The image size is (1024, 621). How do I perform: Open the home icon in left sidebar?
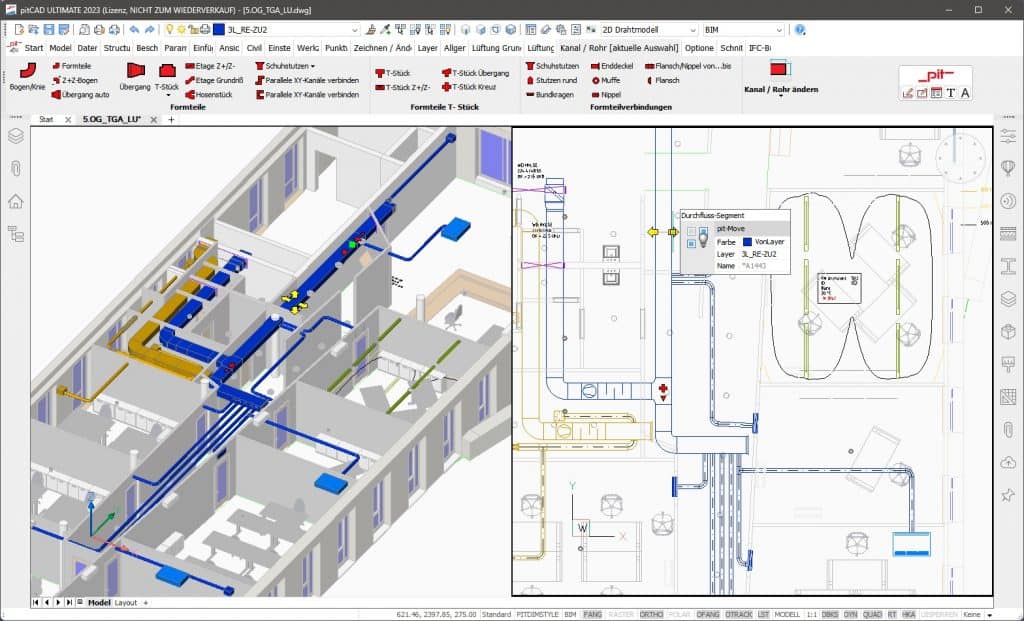point(16,201)
